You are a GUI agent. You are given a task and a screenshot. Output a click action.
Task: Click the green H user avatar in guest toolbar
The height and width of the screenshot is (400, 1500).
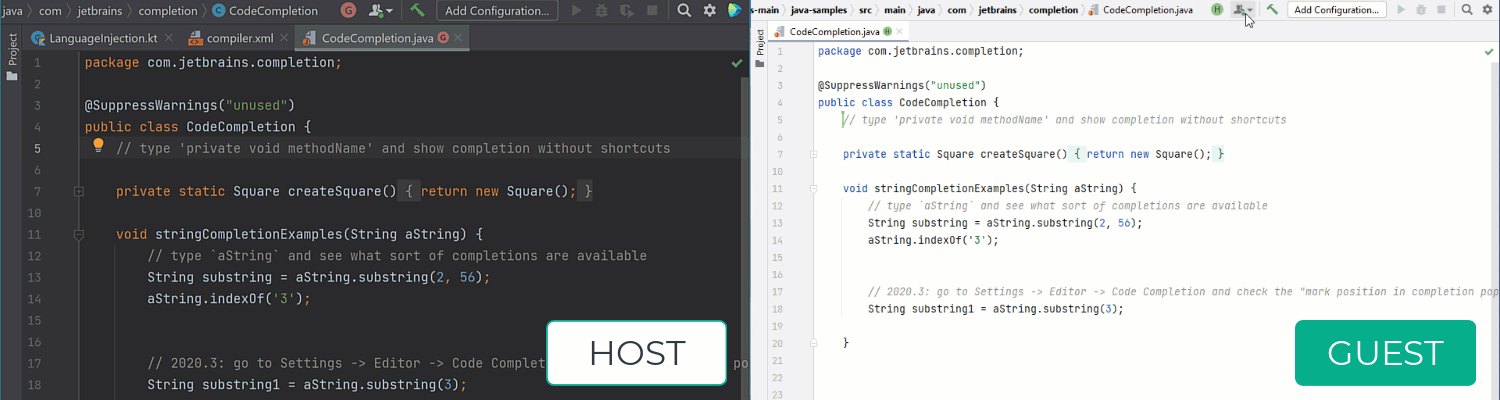[1217, 10]
